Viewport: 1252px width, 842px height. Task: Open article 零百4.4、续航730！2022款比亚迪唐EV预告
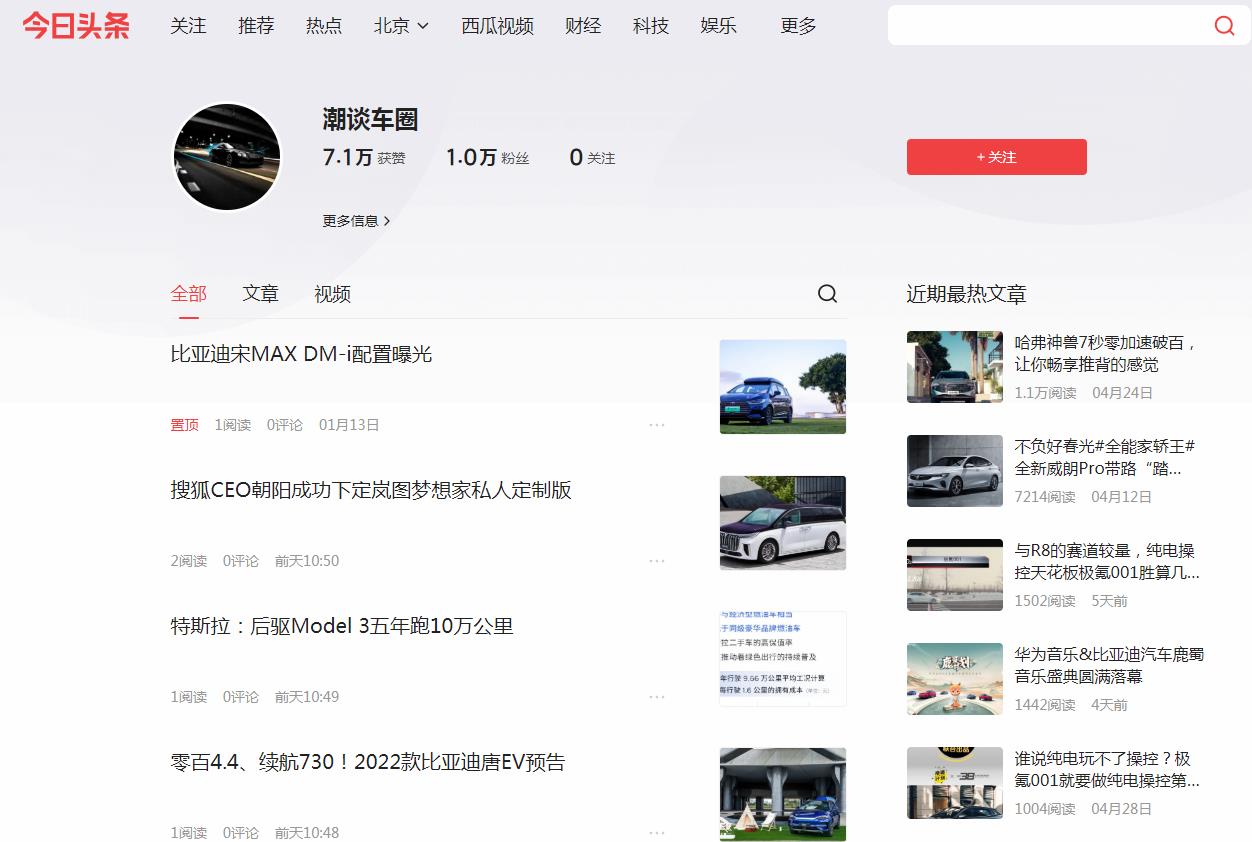click(368, 762)
